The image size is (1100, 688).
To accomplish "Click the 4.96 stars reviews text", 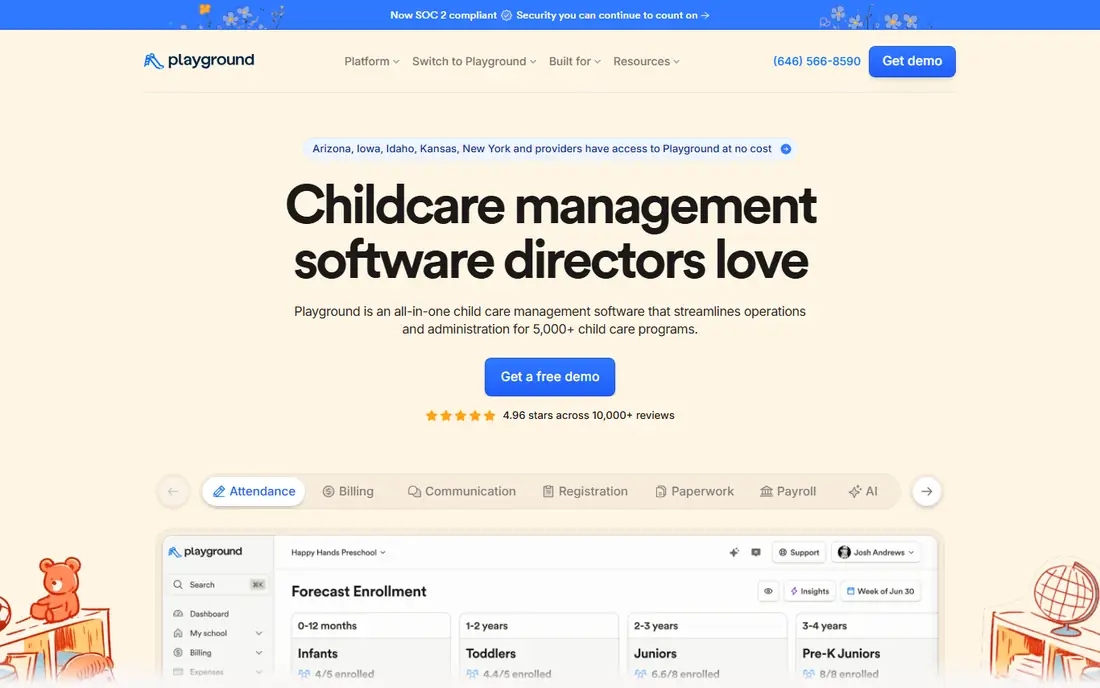I will [x=589, y=416].
